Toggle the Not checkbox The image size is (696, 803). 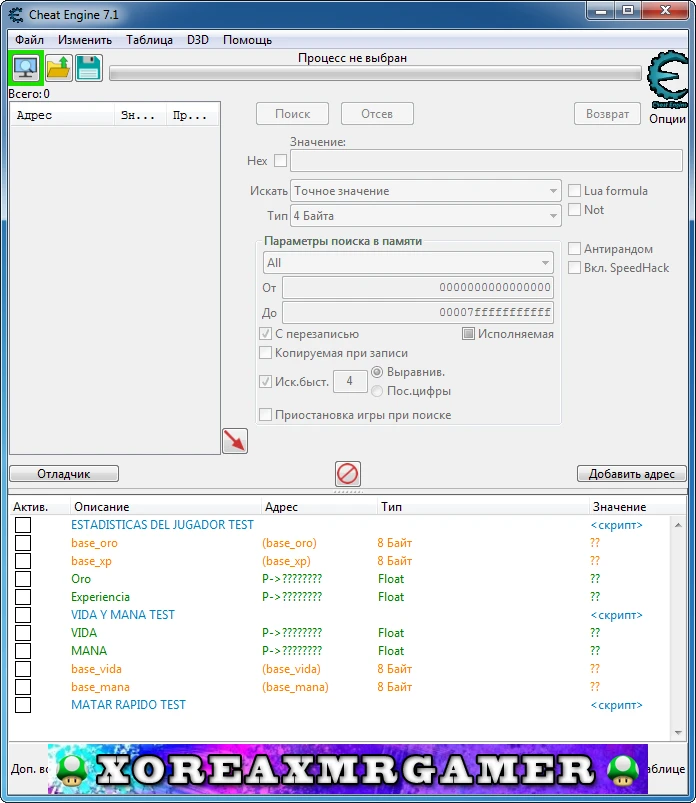(575, 210)
